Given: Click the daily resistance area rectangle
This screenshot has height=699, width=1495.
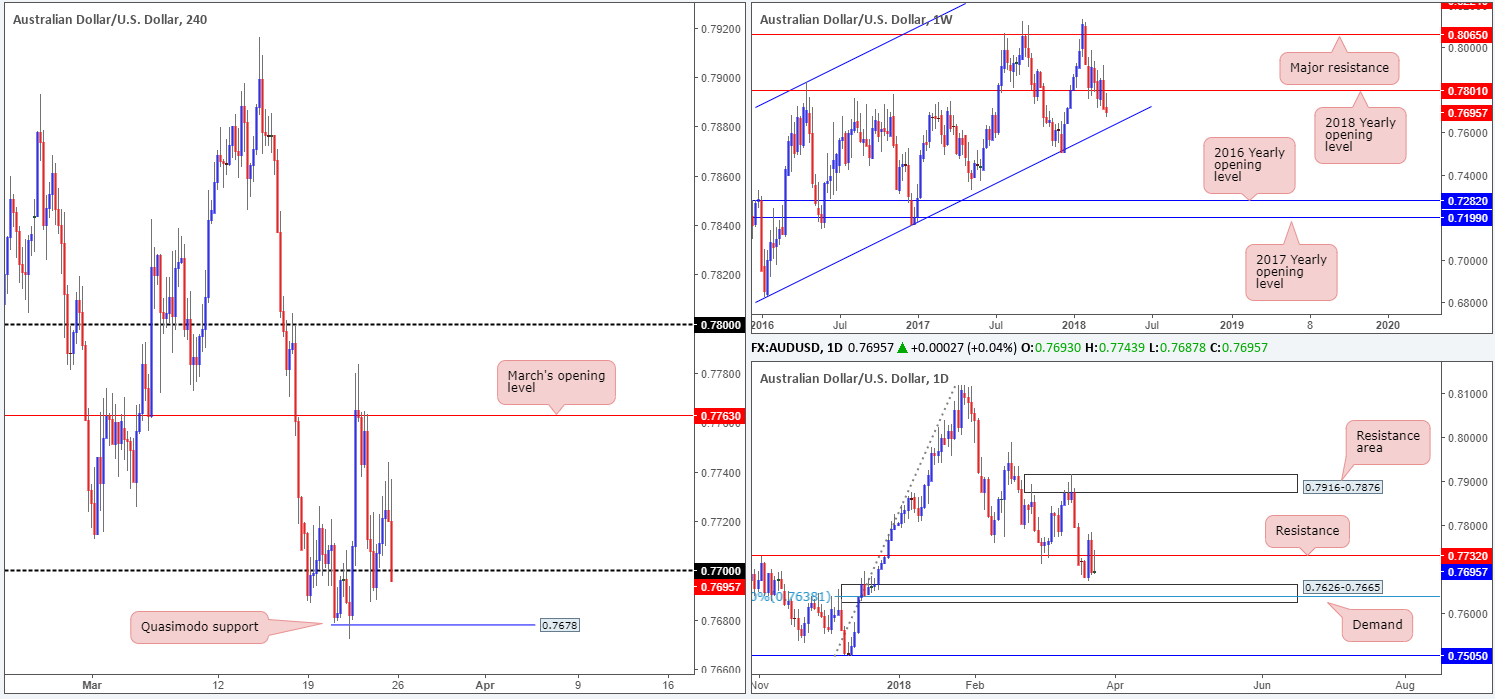Looking at the screenshot, I should [x=1159, y=483].
